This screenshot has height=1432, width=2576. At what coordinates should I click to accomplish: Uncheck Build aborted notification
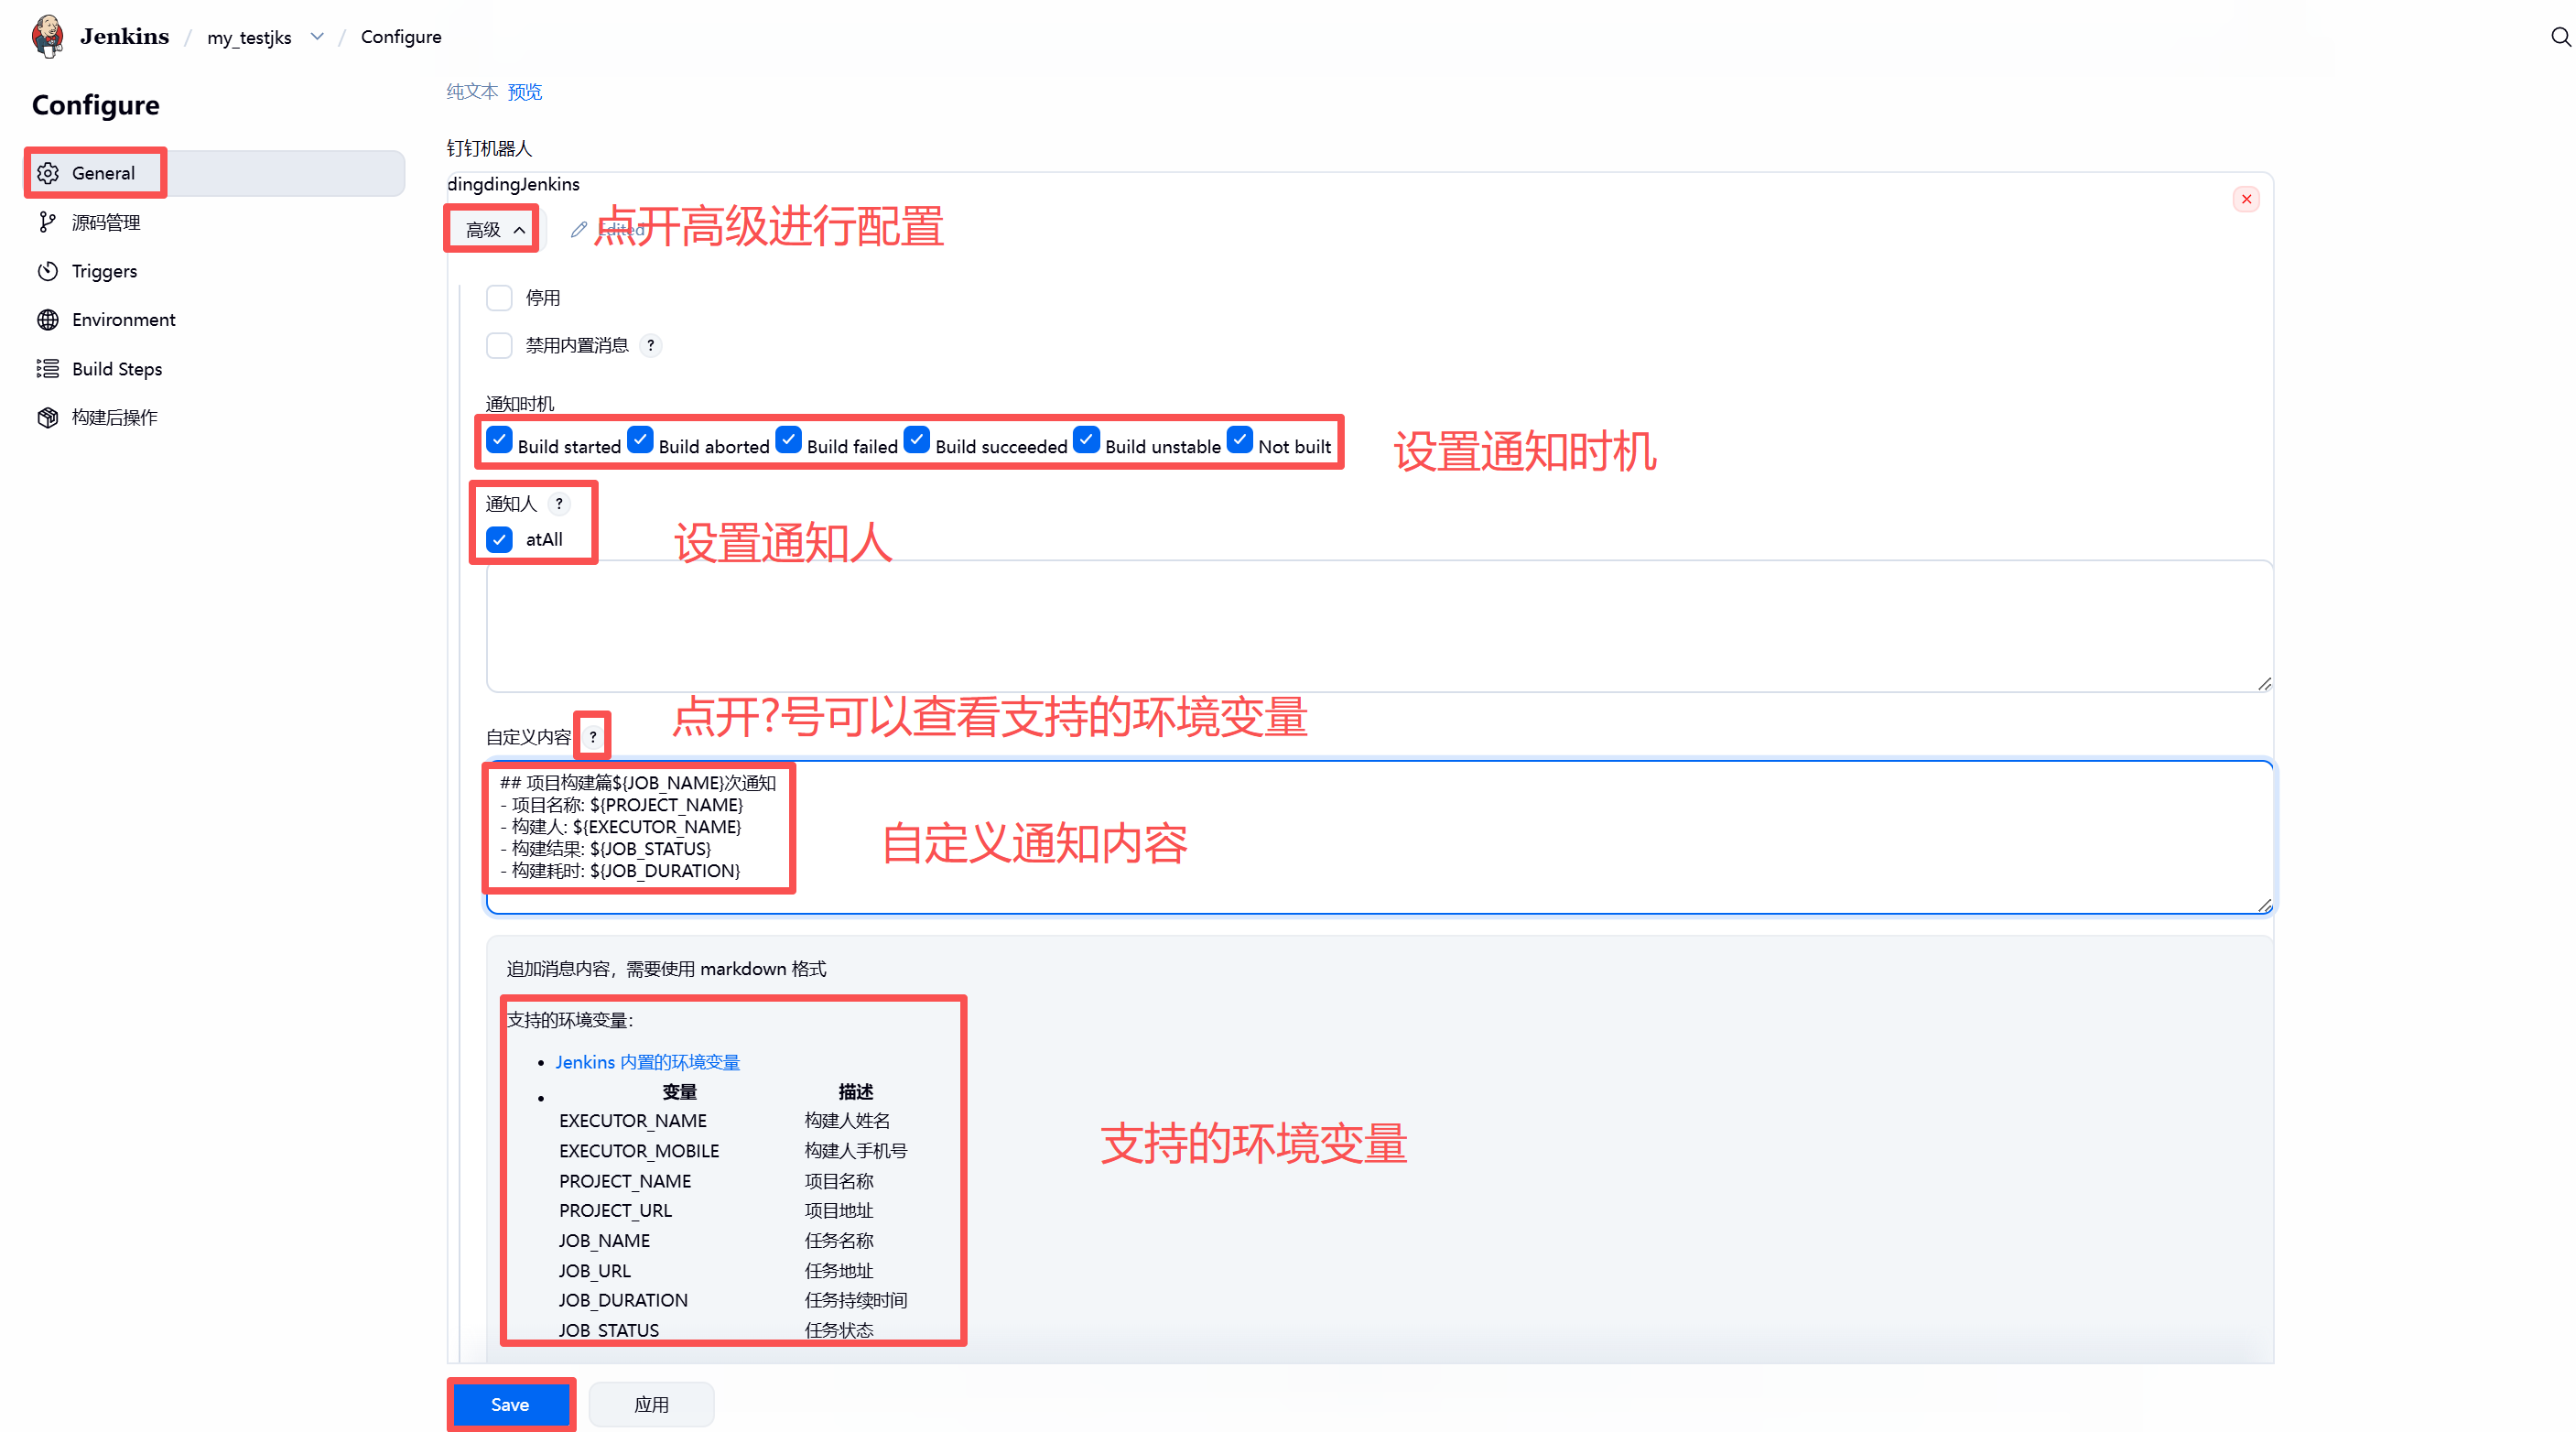click(x=640, y=440)
